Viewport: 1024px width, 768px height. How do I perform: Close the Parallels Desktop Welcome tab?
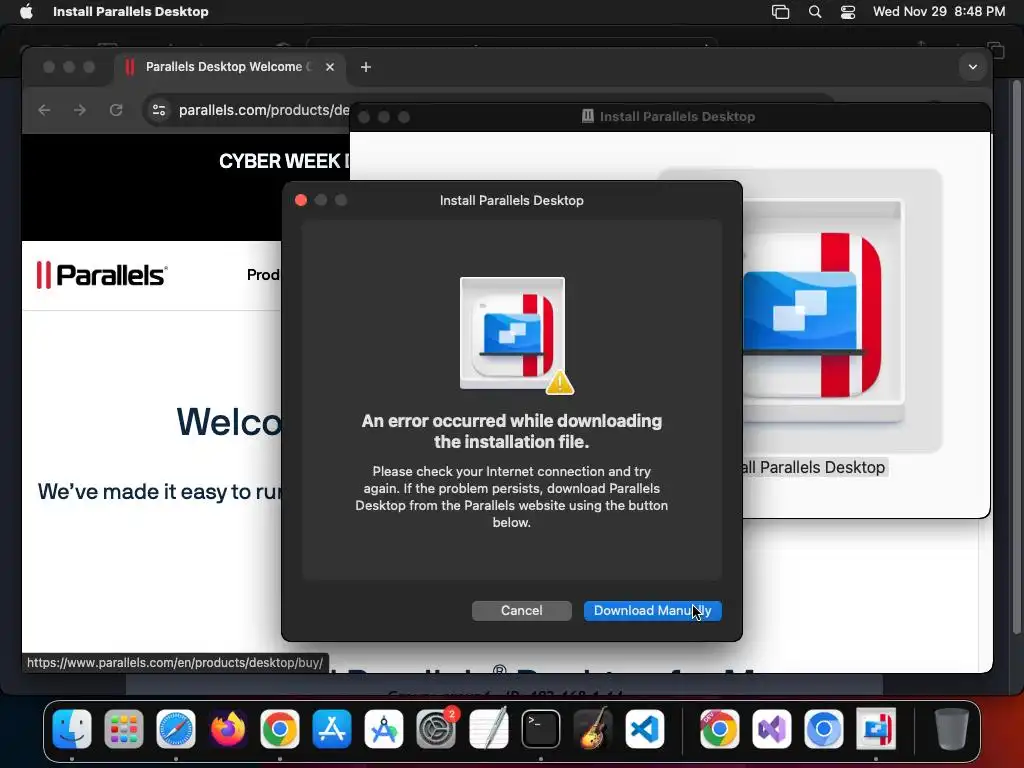point(330,67)
